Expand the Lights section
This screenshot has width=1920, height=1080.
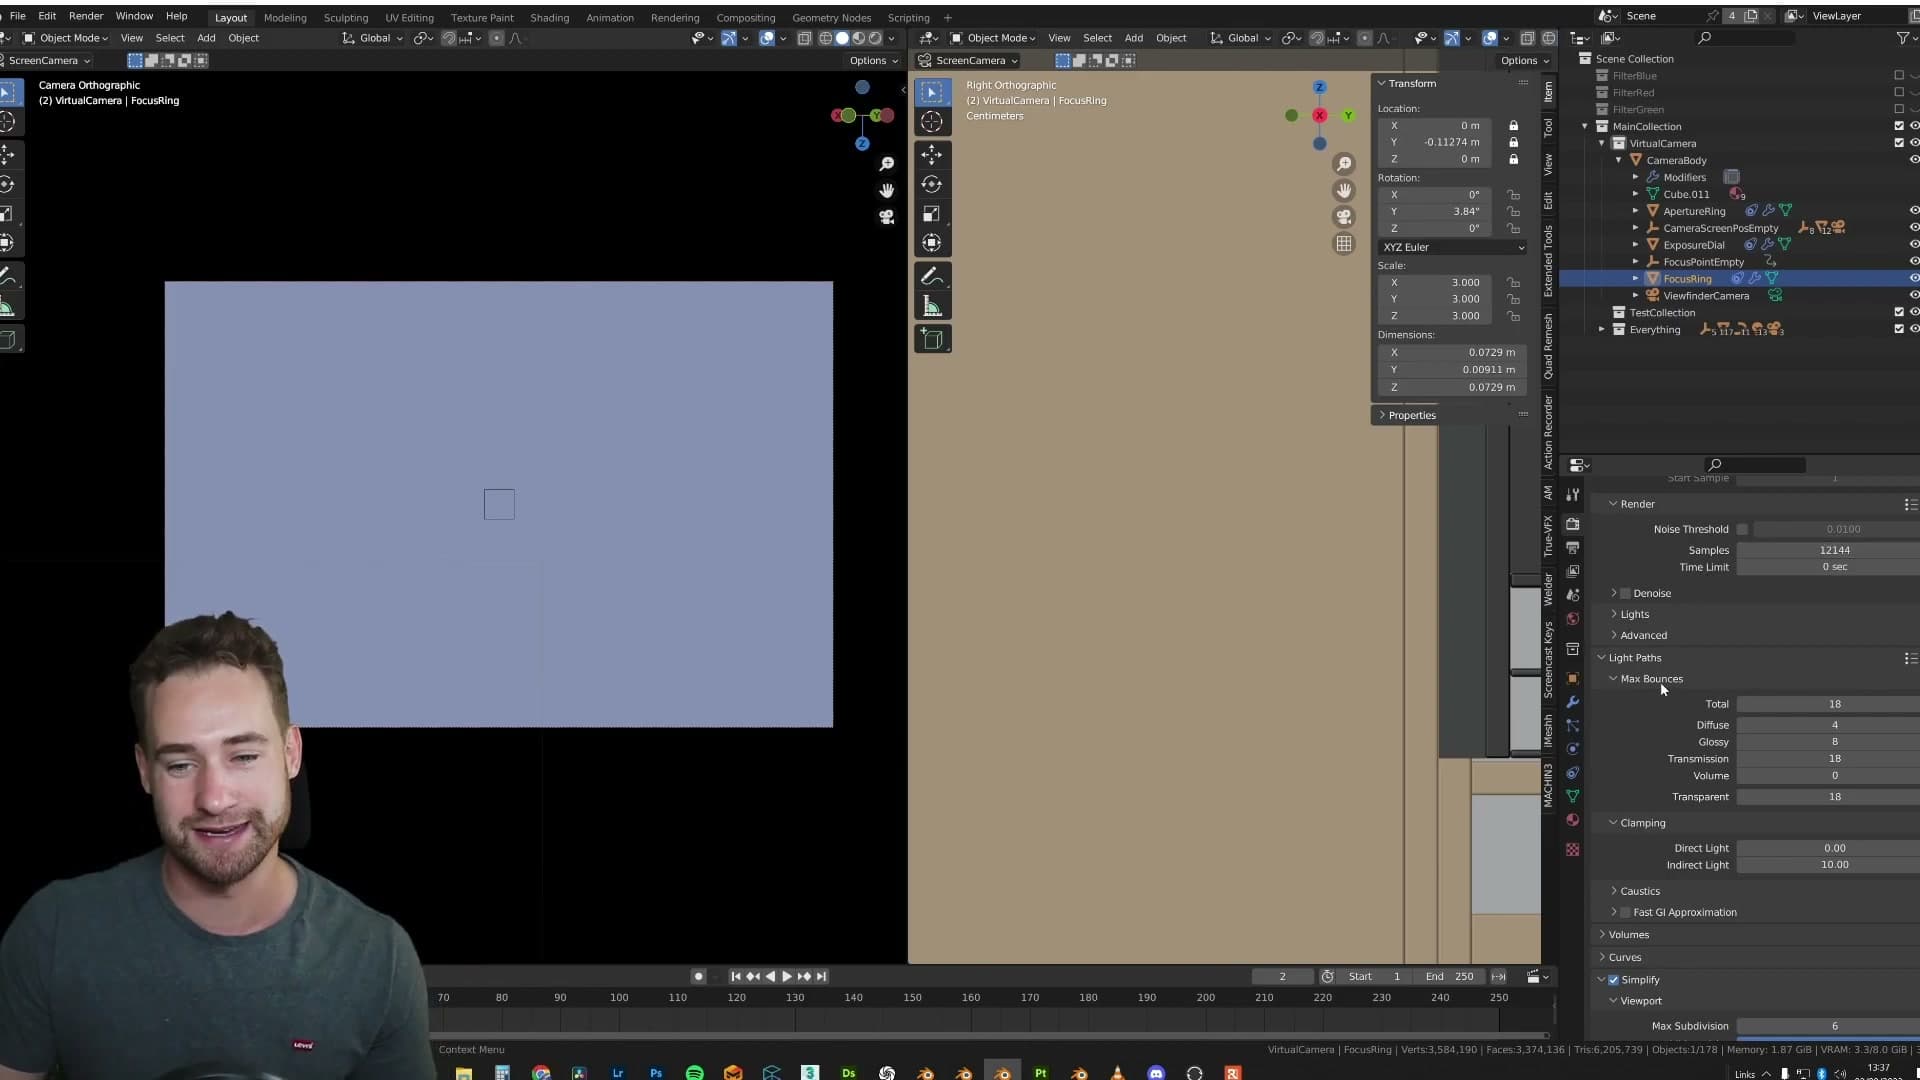1634,614
